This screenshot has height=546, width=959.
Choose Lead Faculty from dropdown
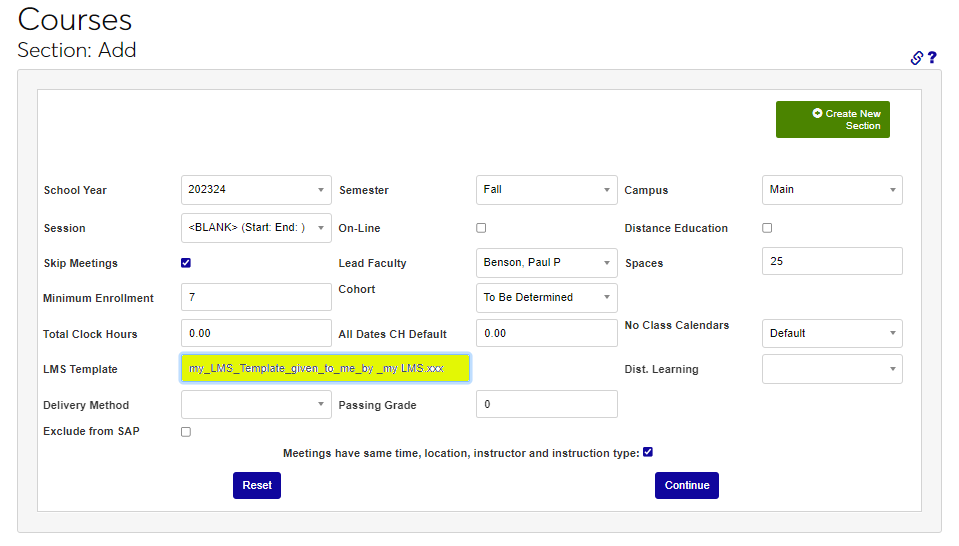coord(546,263)
